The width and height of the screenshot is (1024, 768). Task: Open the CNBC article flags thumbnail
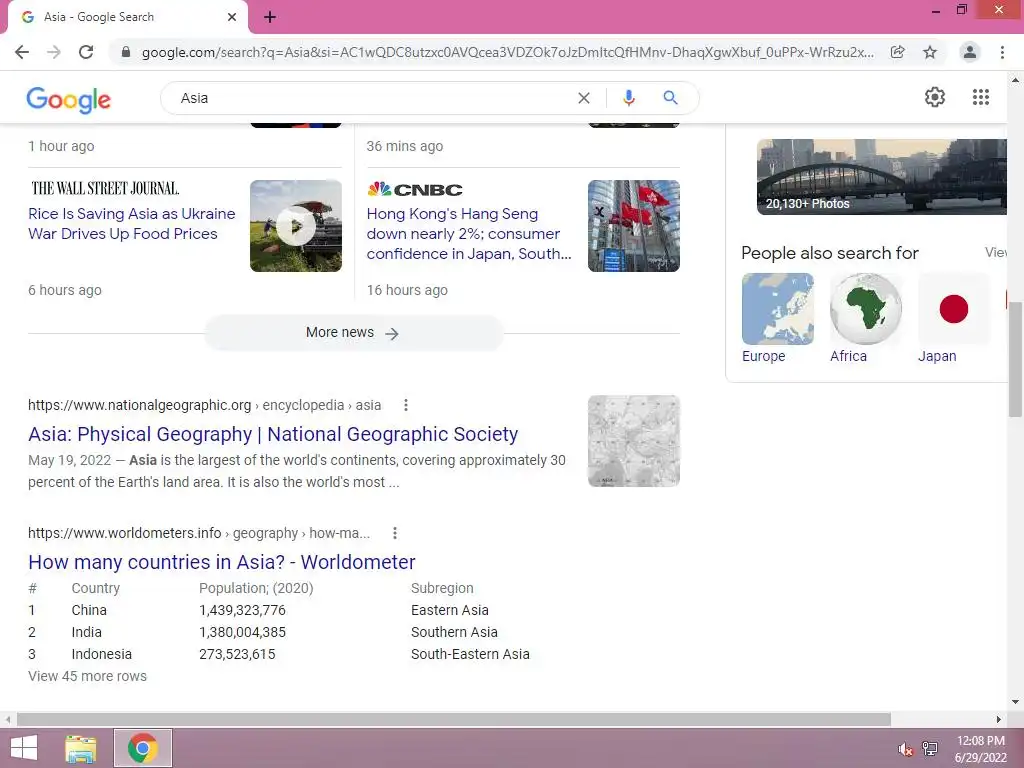coord(633,226)
